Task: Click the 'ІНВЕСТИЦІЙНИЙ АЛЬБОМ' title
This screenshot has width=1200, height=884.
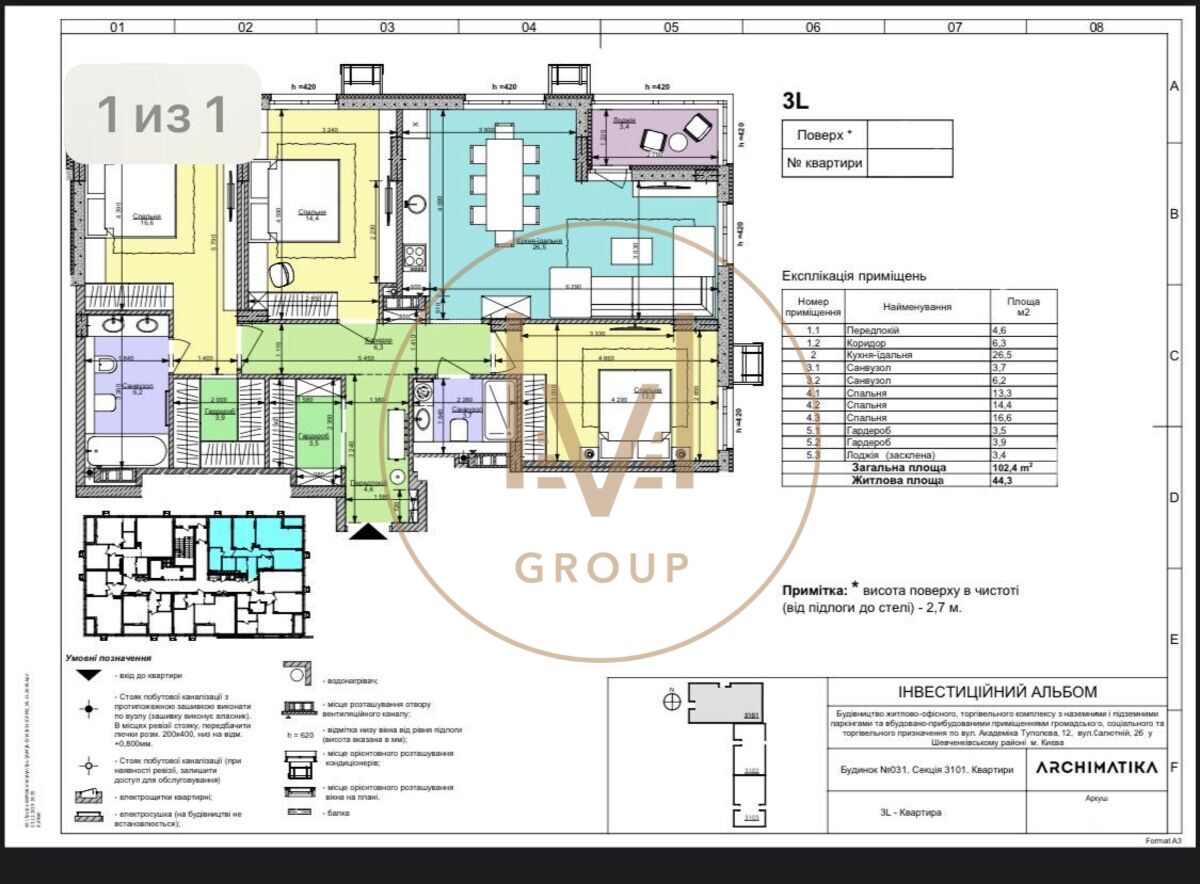Action: (996, 691)
